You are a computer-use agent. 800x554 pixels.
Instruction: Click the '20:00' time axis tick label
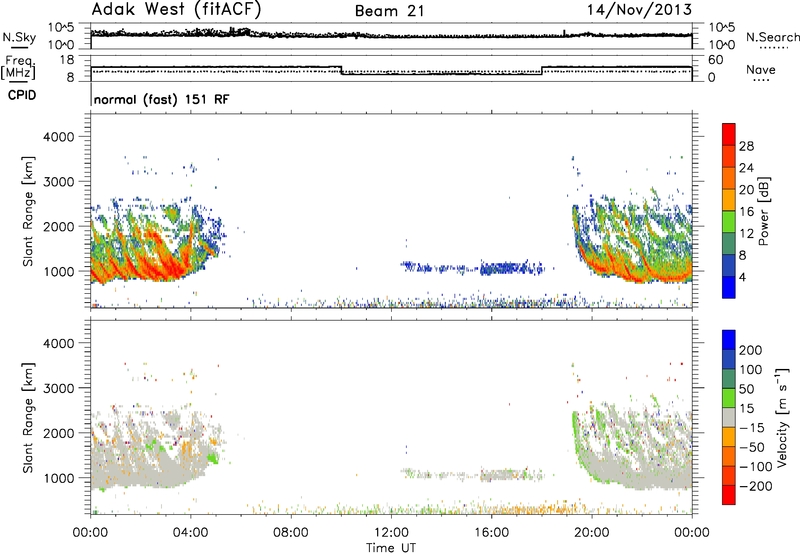[x=591, y=533]
